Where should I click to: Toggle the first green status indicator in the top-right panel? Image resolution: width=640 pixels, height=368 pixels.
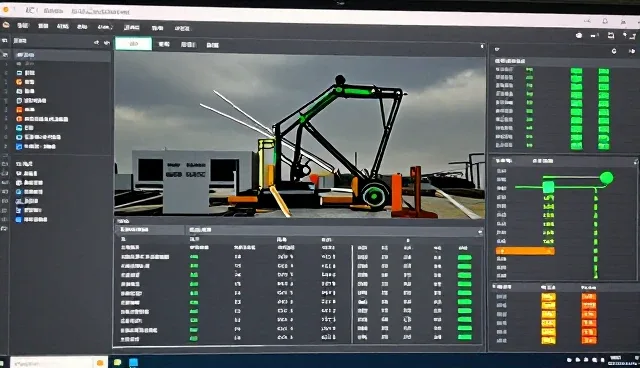coord(576,71)
